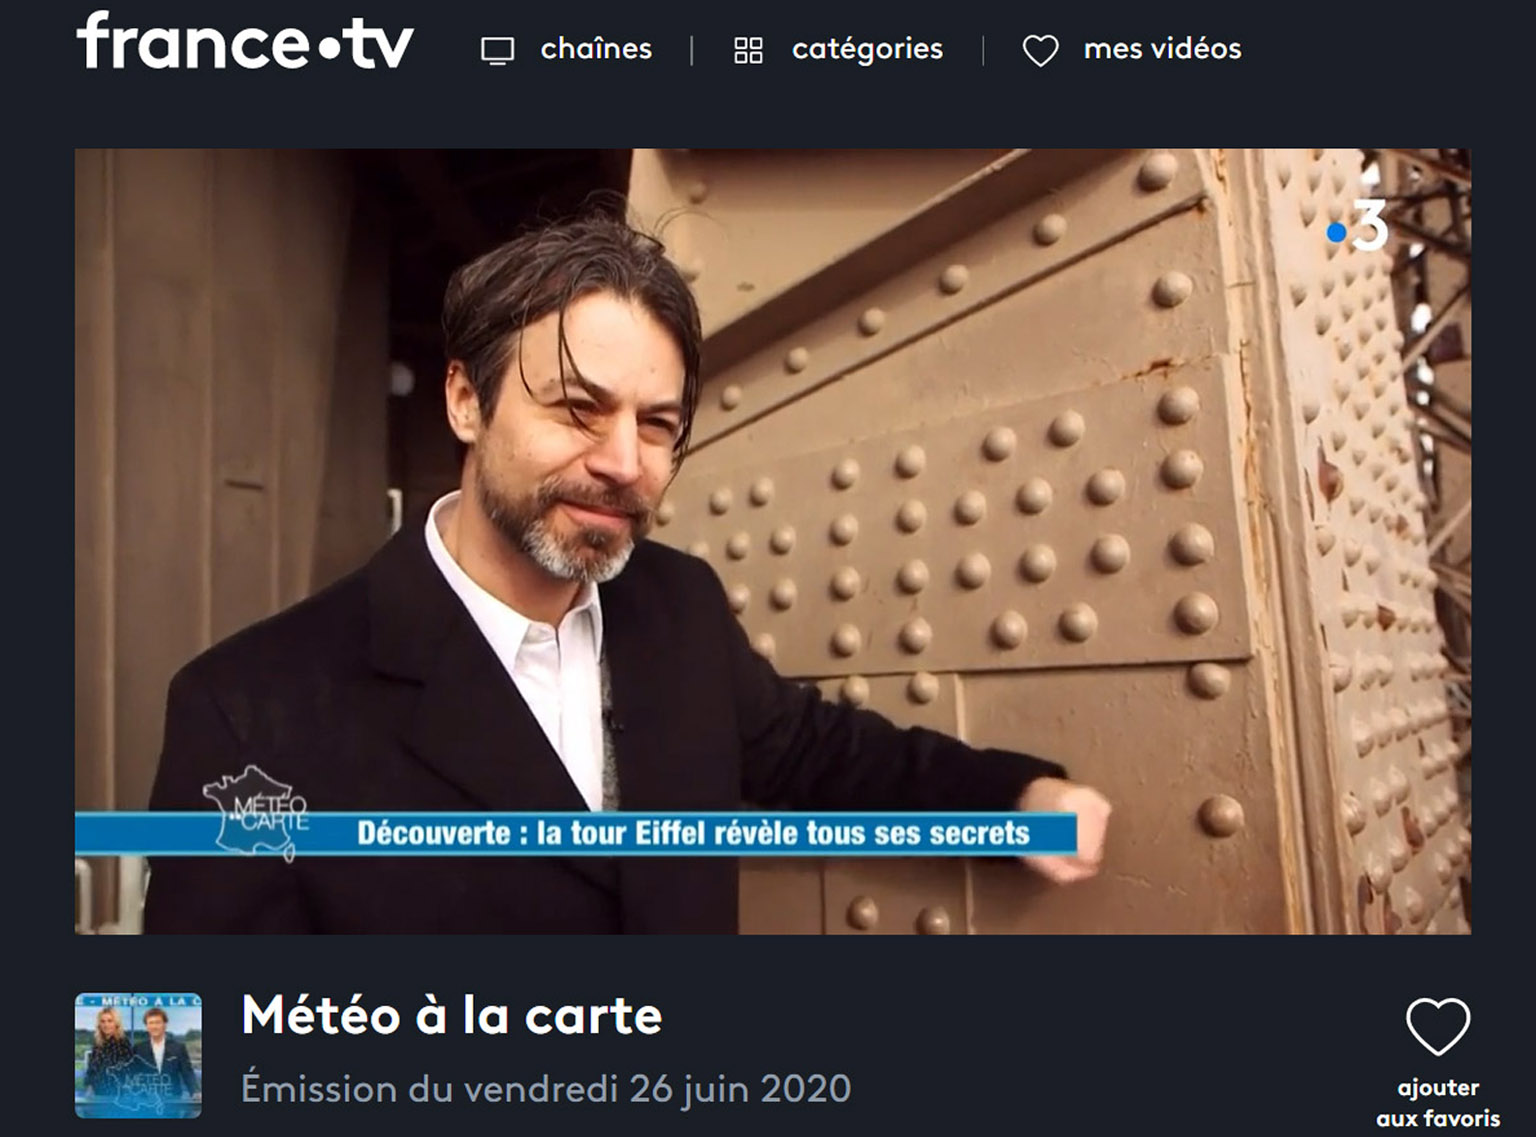The height and width of the screenshot is (1137, 1536).
Task: Toggle the ajouter aux favoris heart
Action: (x=1438, y=1026)
